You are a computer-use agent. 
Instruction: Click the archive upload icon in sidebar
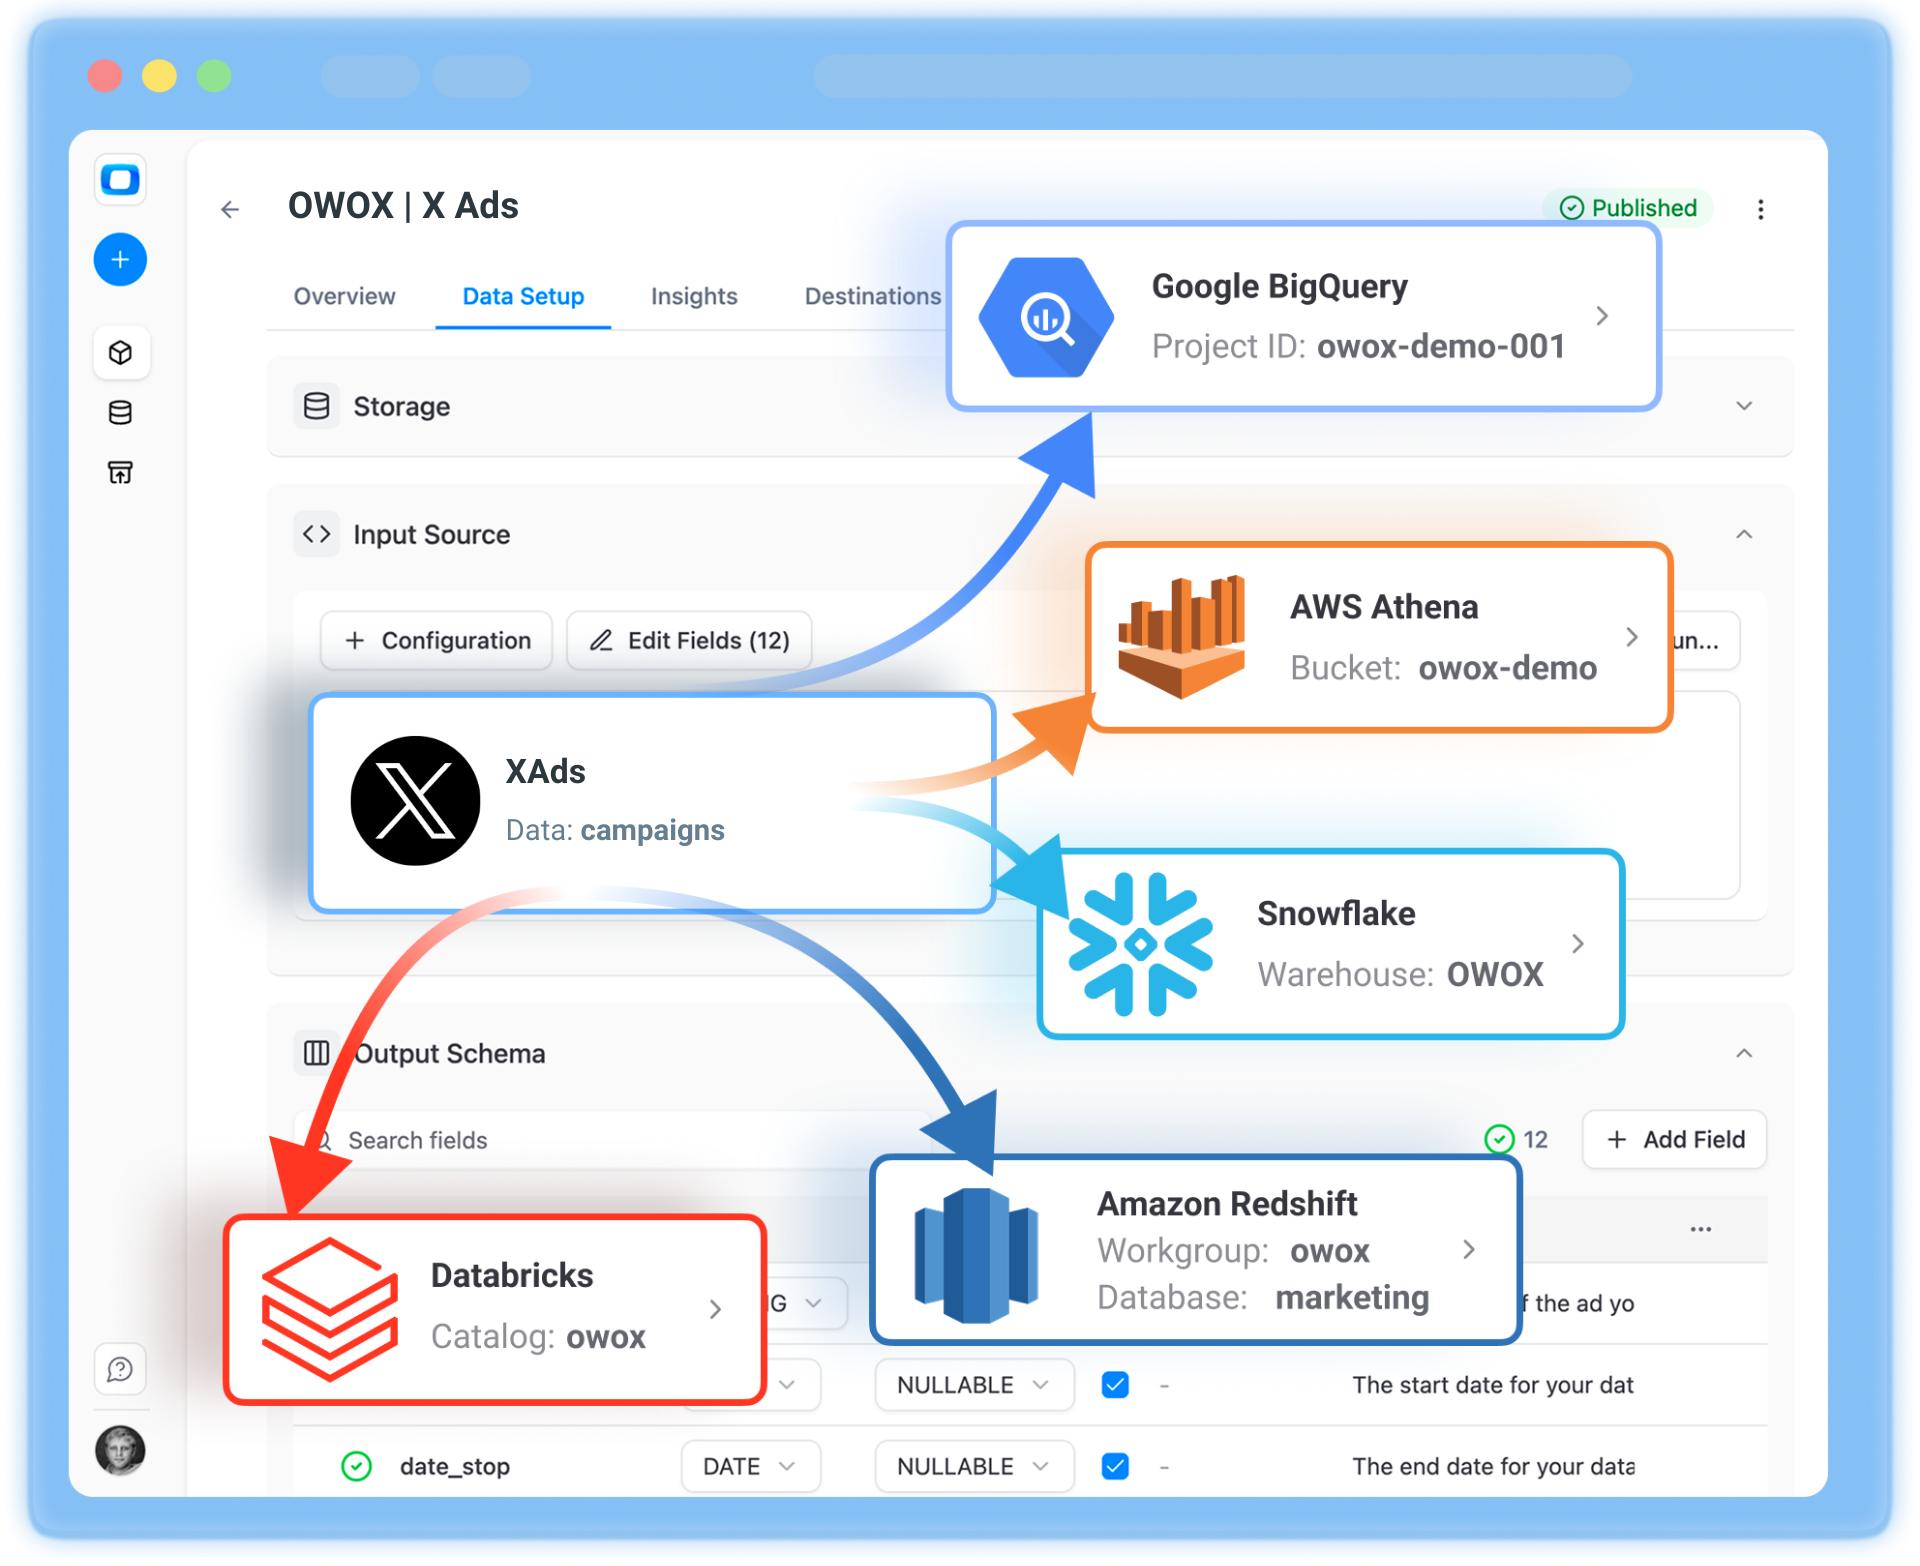[x=120, y=472]
